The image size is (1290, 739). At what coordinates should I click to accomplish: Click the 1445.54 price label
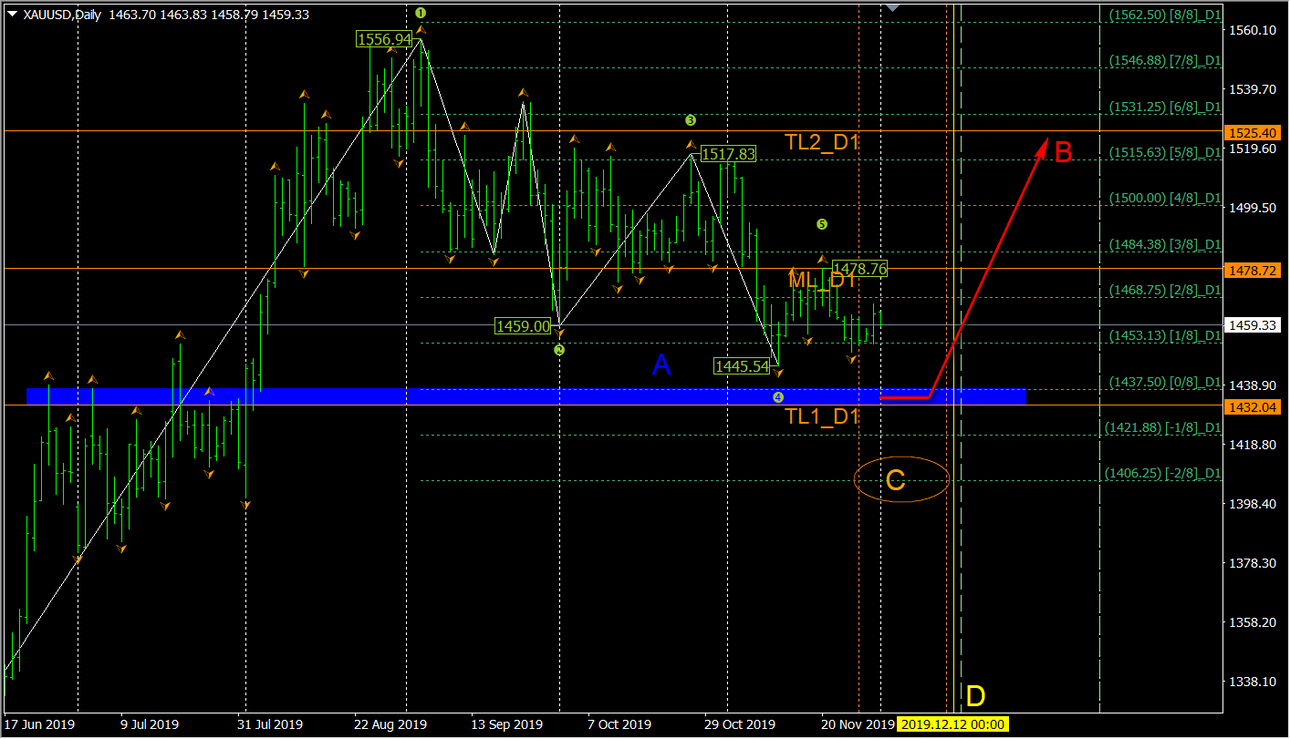pyautogui.click(x=742, y=367)
